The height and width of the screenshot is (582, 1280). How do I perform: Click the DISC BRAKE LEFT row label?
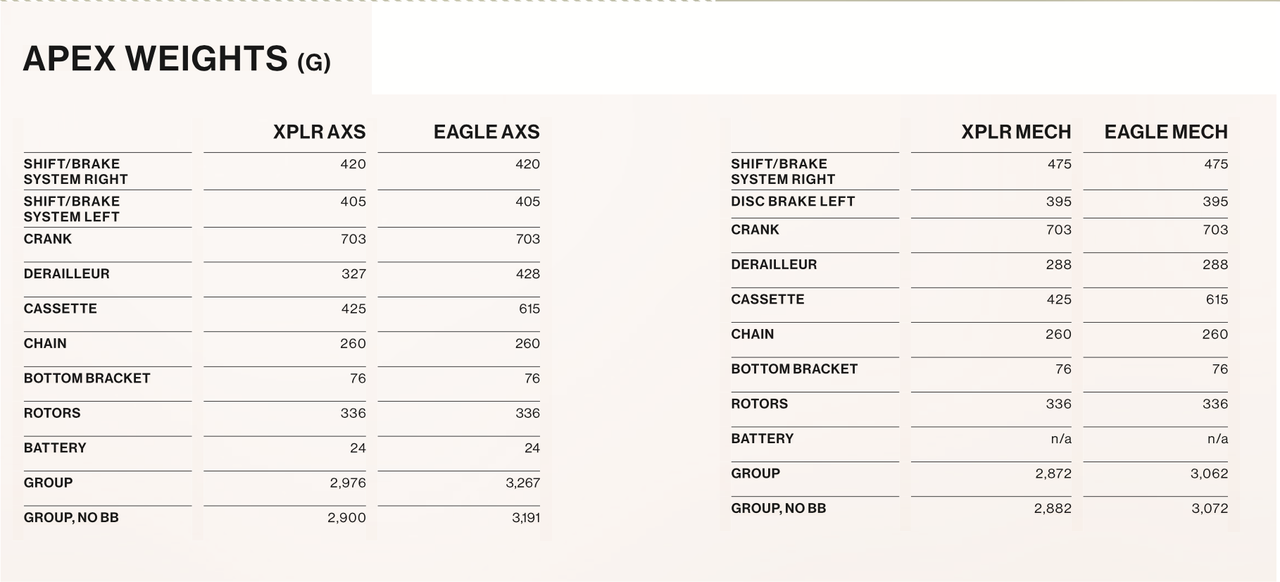click(x=793, y=202)
